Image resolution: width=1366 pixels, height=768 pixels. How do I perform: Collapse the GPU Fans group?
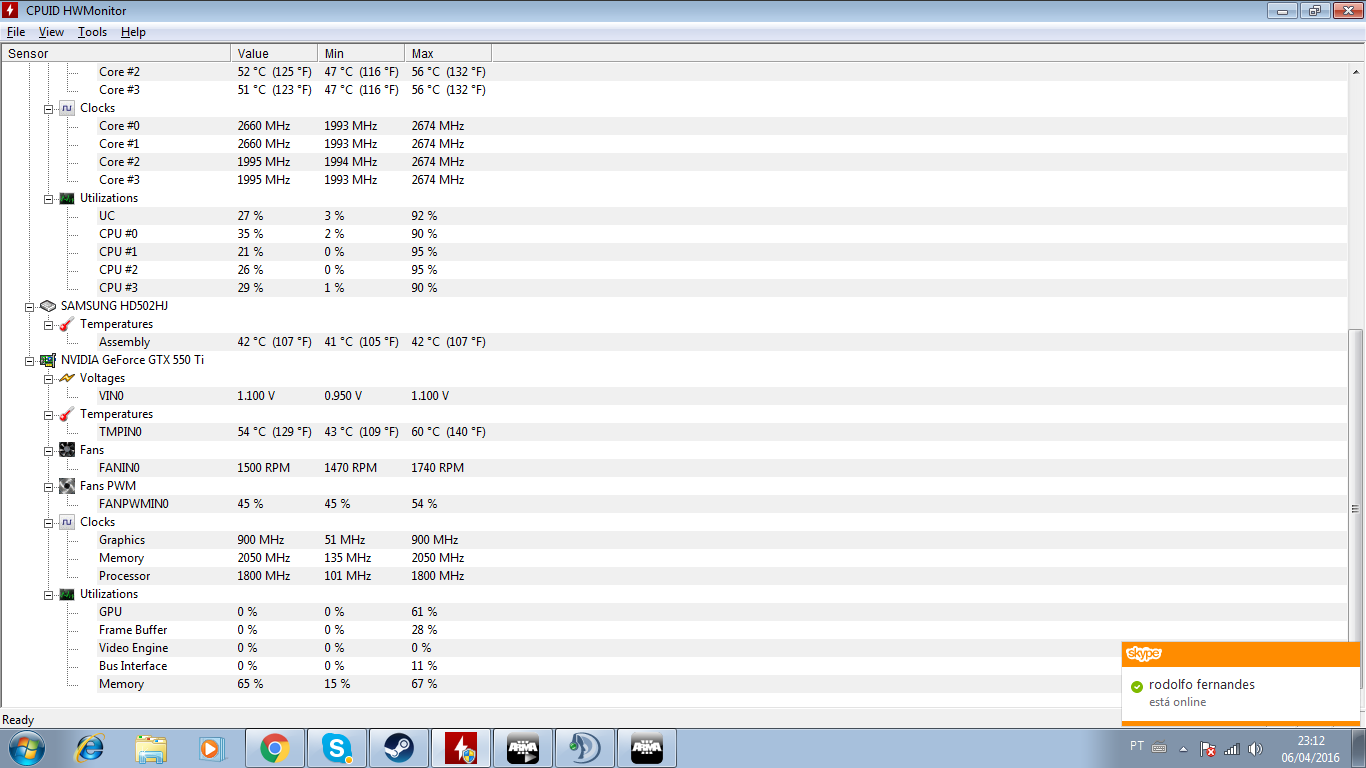click(x=48, y=450)
